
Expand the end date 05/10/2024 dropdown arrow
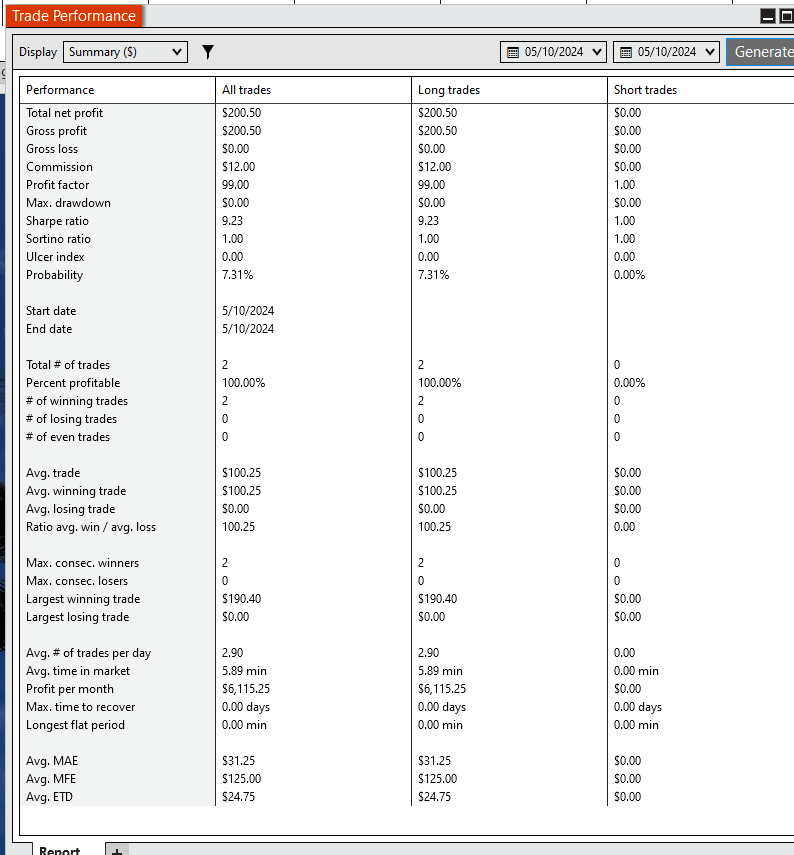(x=710, y=52)
